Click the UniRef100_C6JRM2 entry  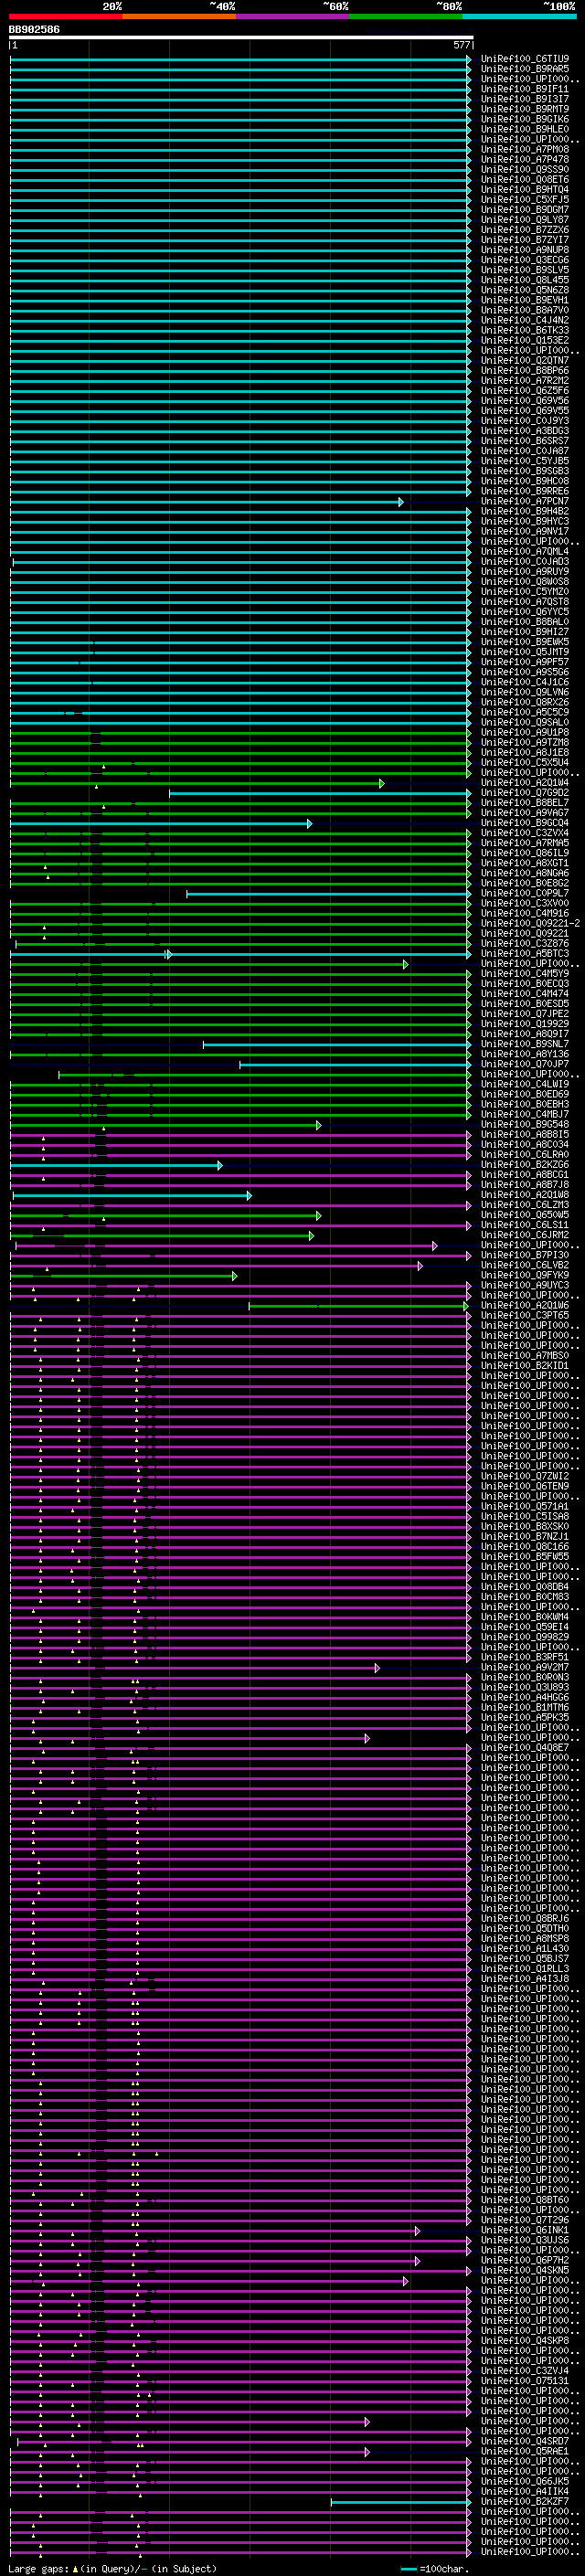[524, 1235]
